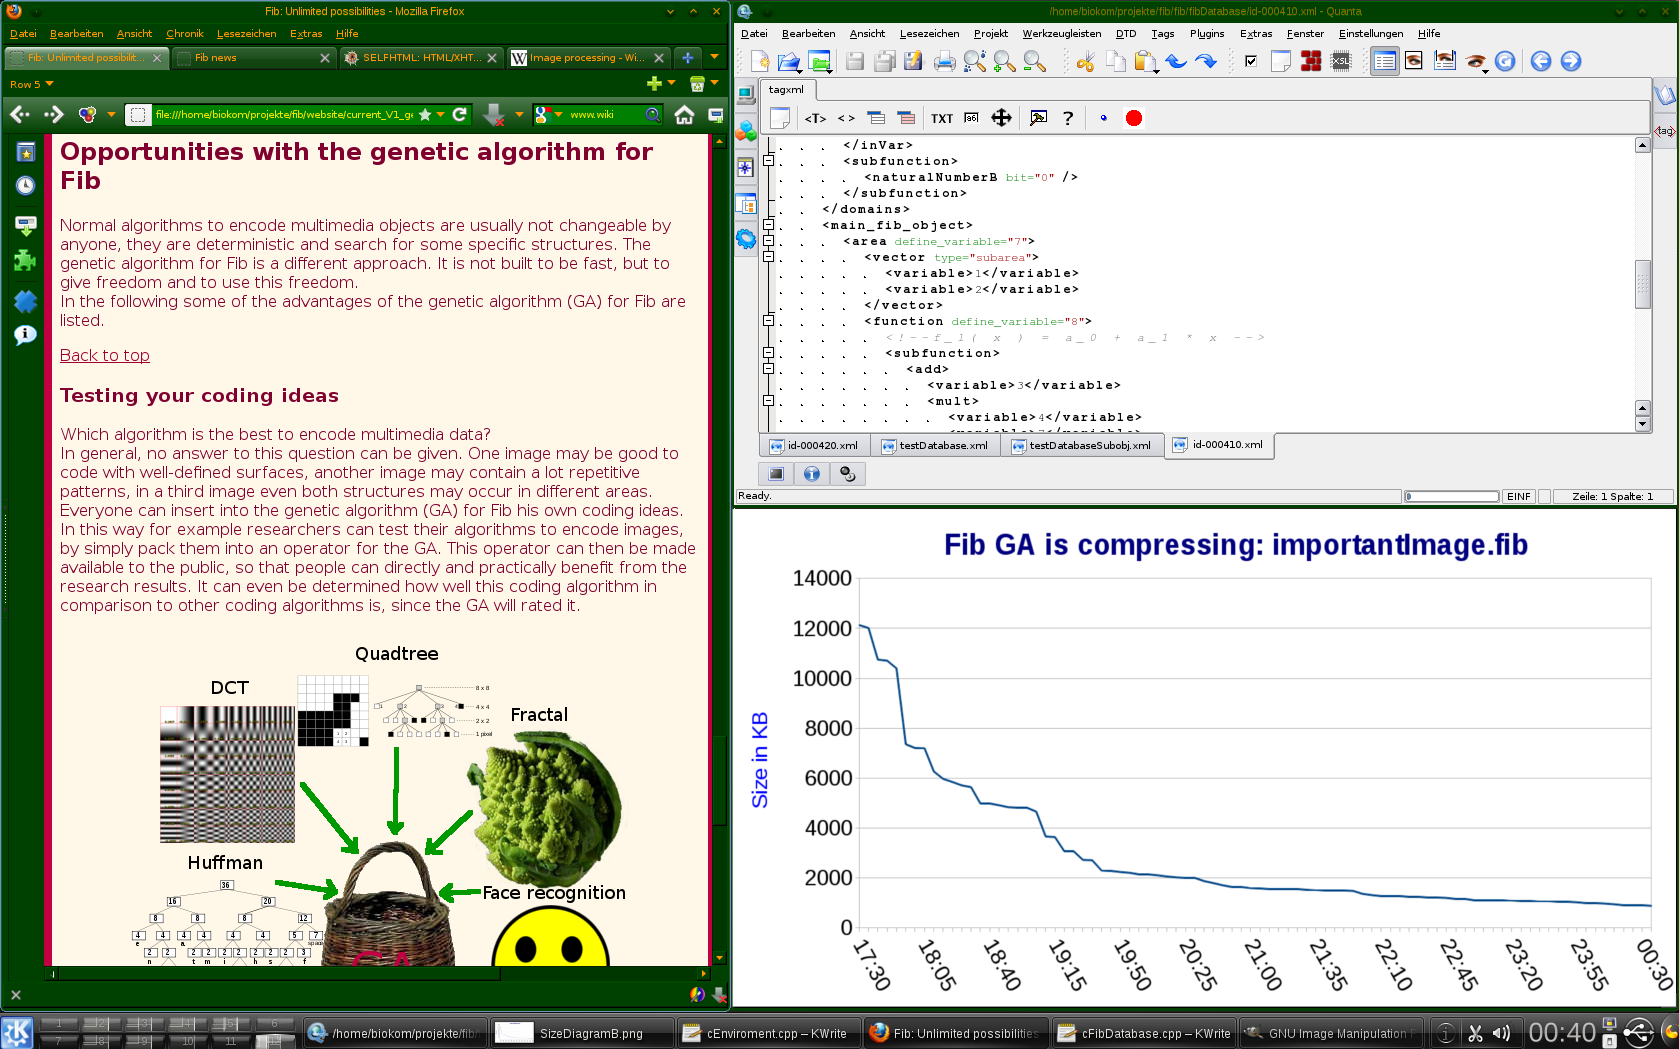Screen dimensions: 1679x1049
Task: Follow the Back to top link
Action: click(105, 355)
